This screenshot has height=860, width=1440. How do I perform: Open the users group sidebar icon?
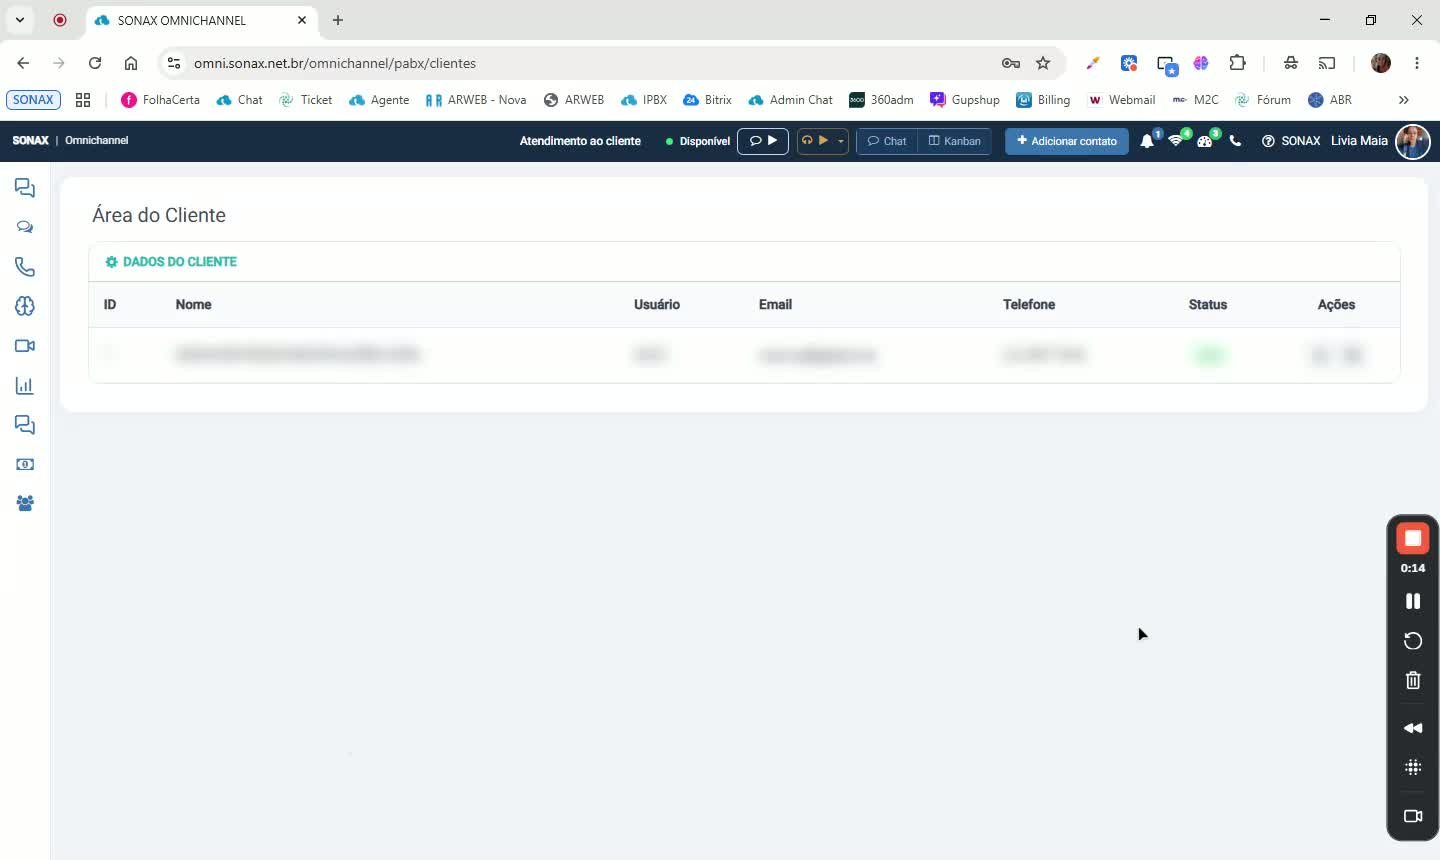point(25,504)
